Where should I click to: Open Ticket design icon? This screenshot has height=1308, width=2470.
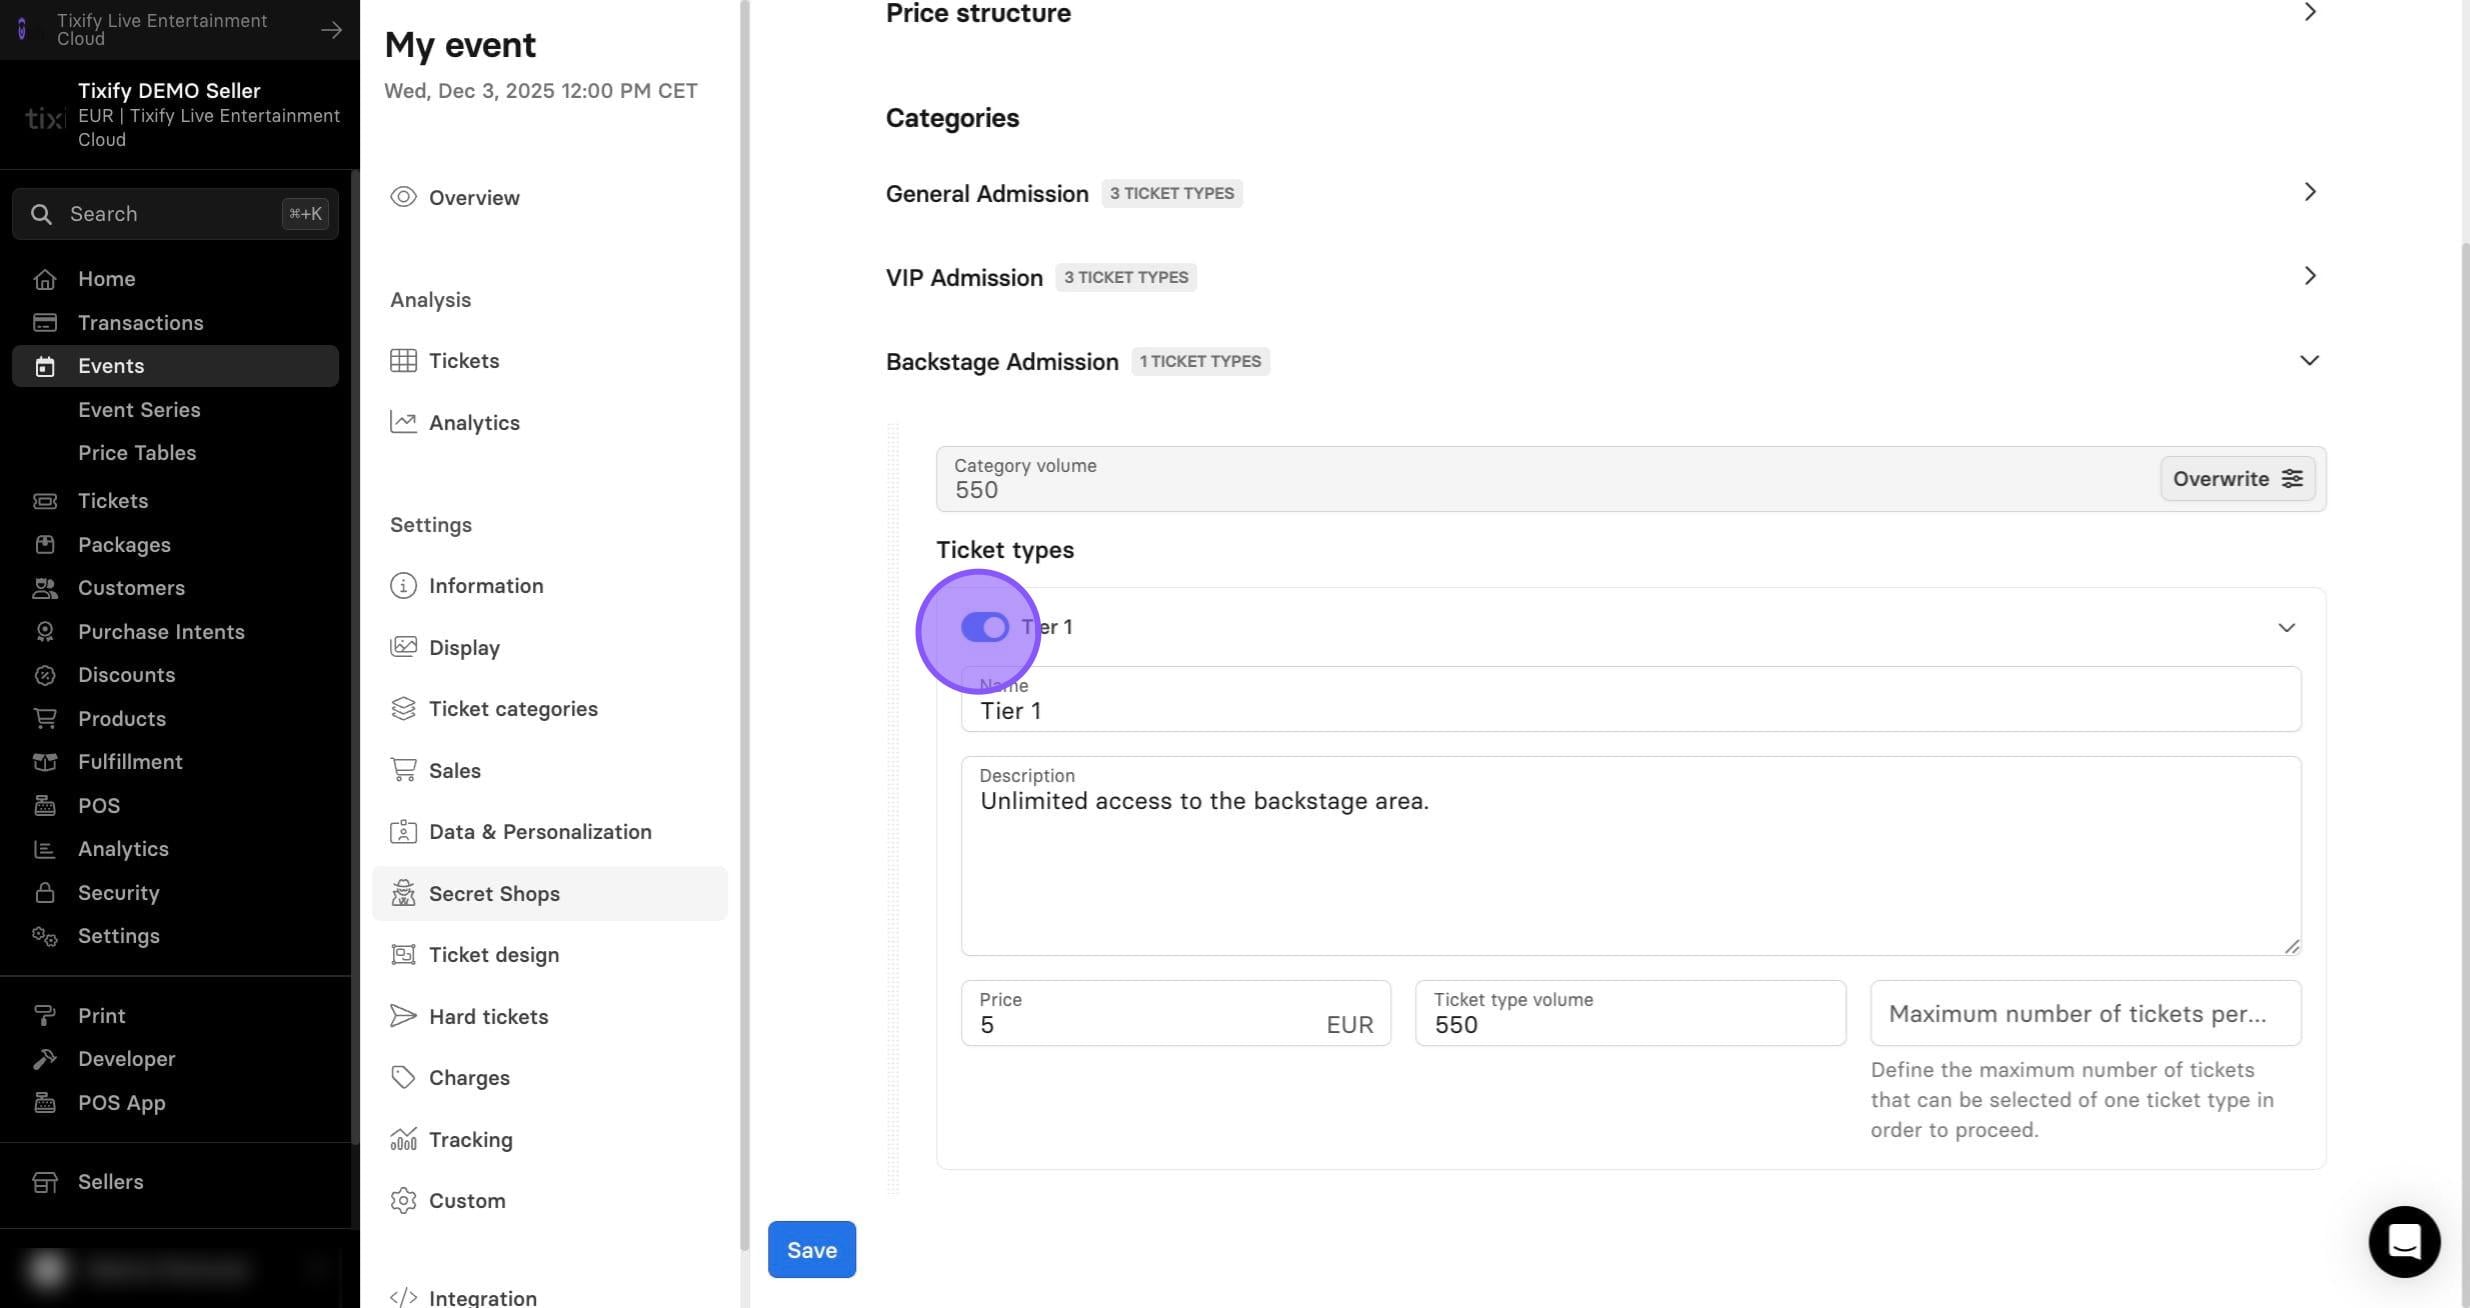pos(403,954)
